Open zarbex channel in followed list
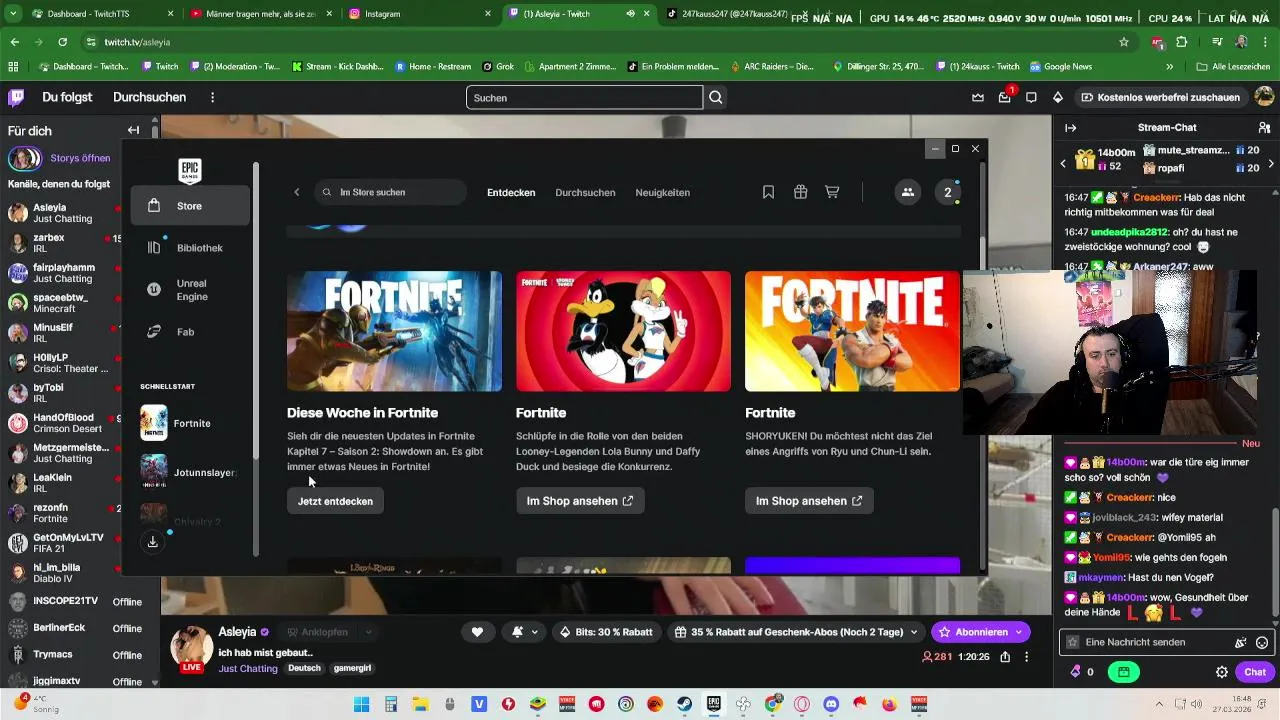This screenshot has width=1280, height=720. coord(62,244)
